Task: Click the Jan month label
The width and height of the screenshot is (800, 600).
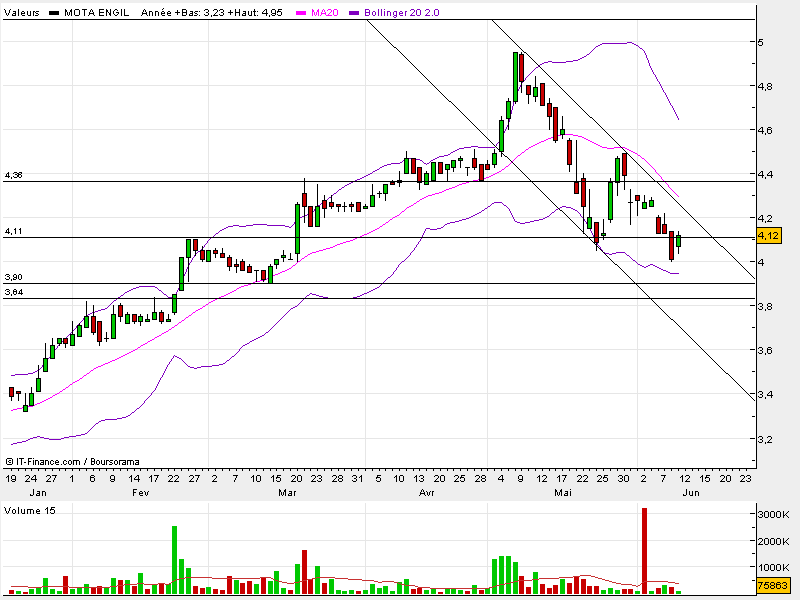Action: (38, 492)
